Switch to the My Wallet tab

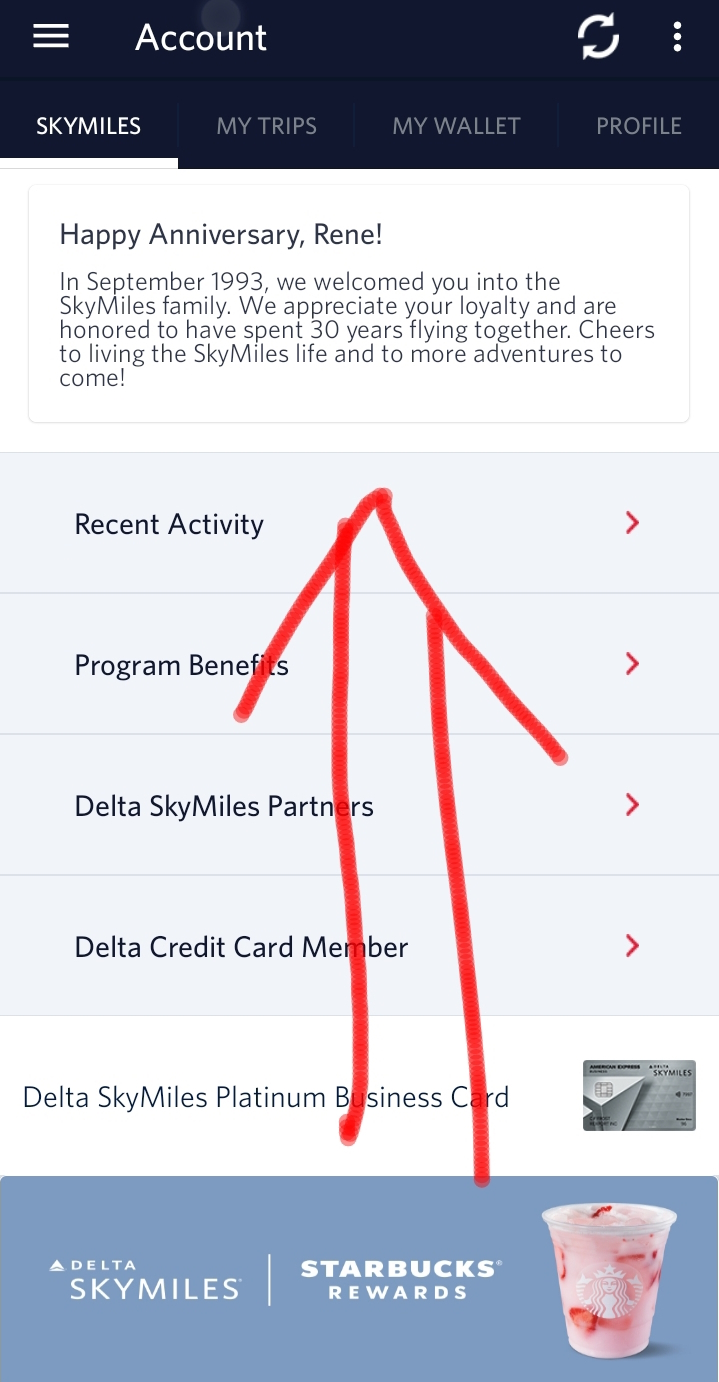click(x=456, y=126)
